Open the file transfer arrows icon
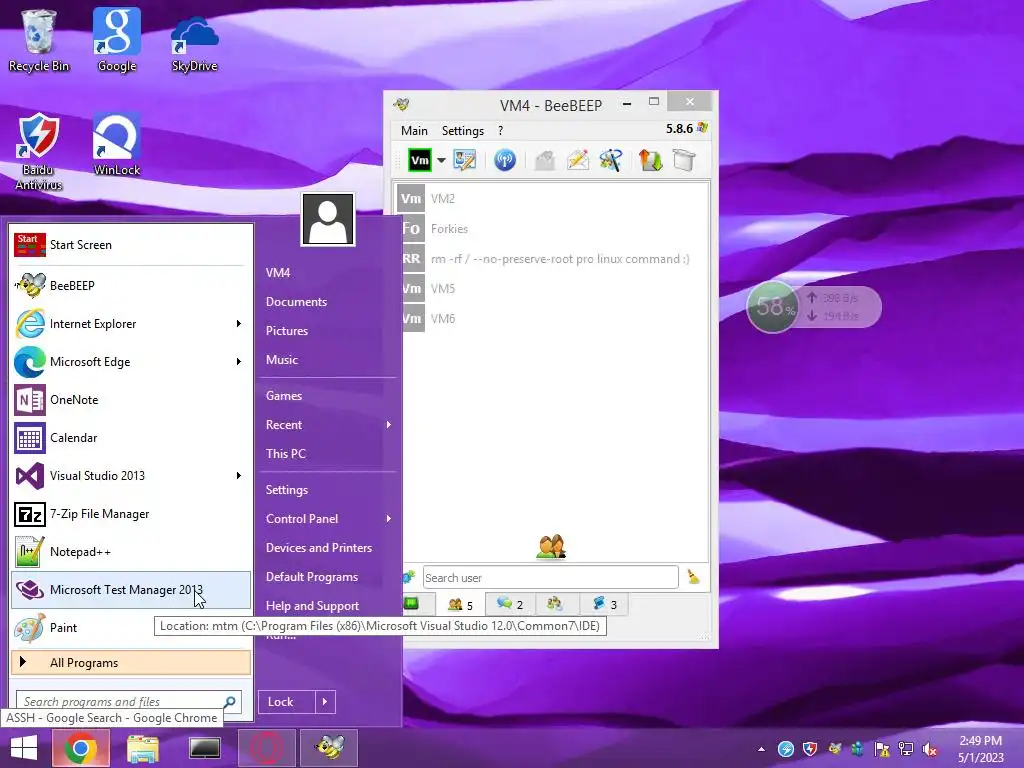Screen dimensions: 1024x768 point(650,160)
